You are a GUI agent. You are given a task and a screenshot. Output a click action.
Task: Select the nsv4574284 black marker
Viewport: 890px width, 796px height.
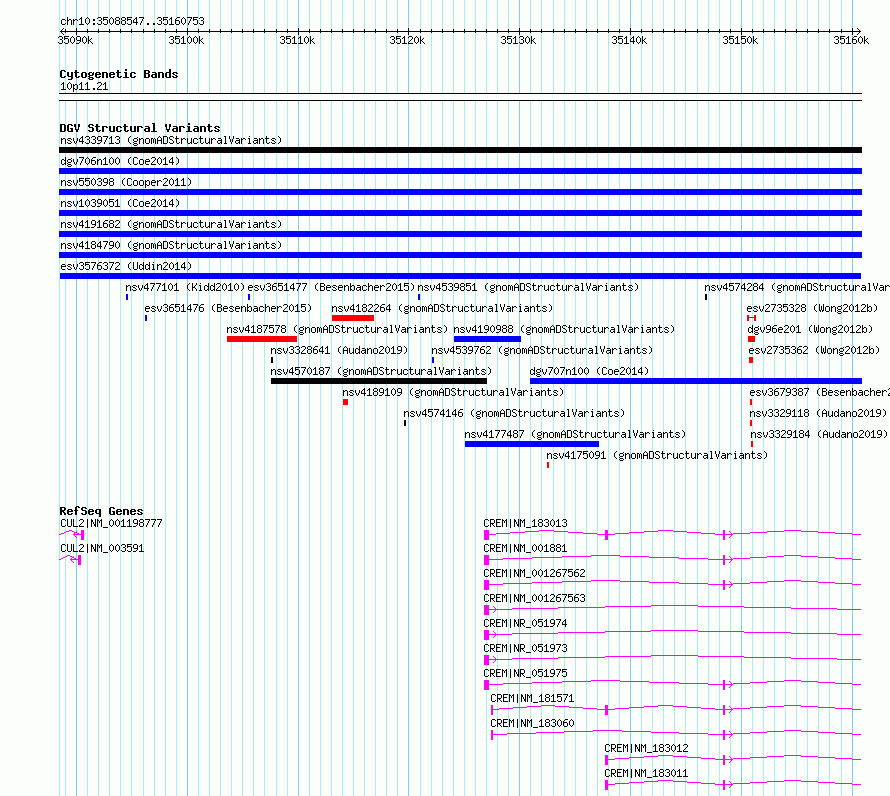click(706, 297)
